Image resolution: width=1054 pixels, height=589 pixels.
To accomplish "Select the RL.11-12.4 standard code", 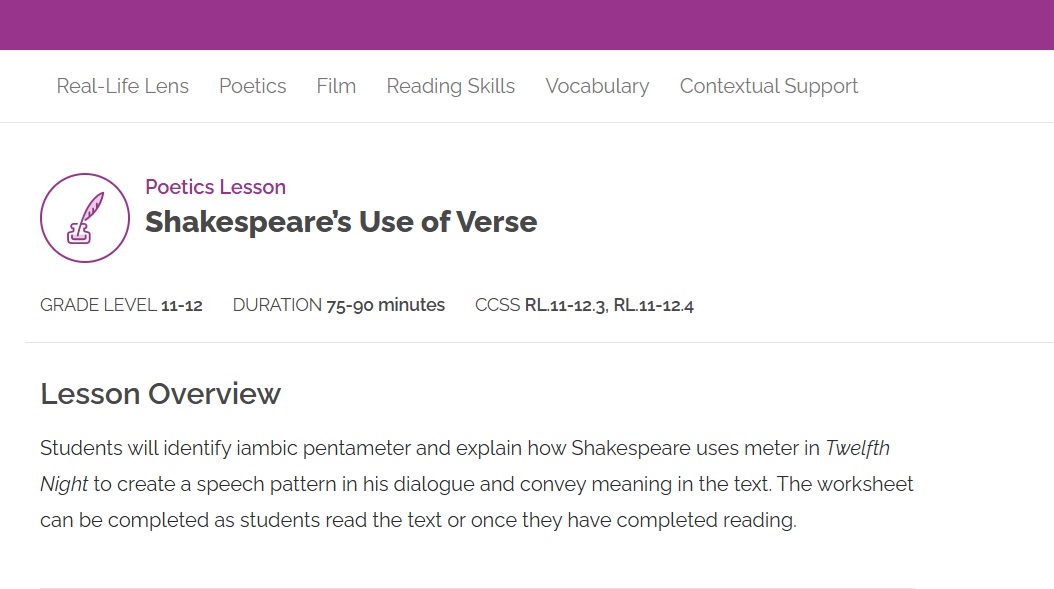I will pos(654,305).
